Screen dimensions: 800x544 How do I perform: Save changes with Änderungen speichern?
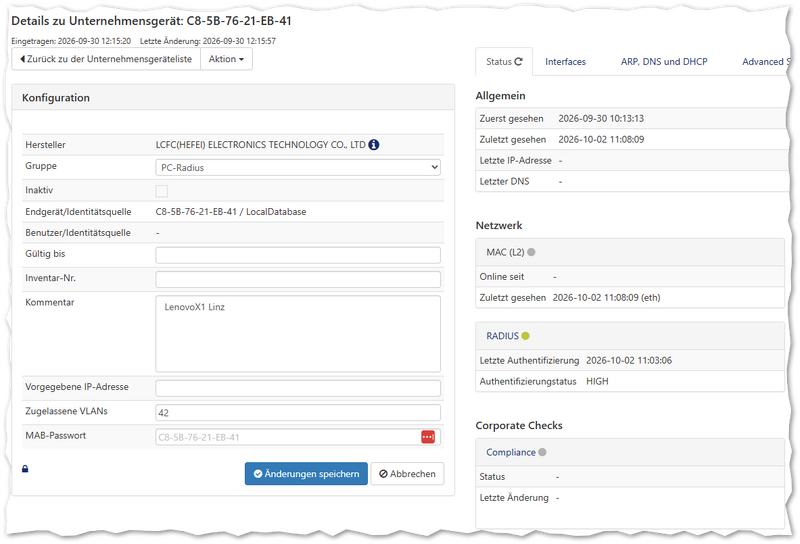pos(306,474)
